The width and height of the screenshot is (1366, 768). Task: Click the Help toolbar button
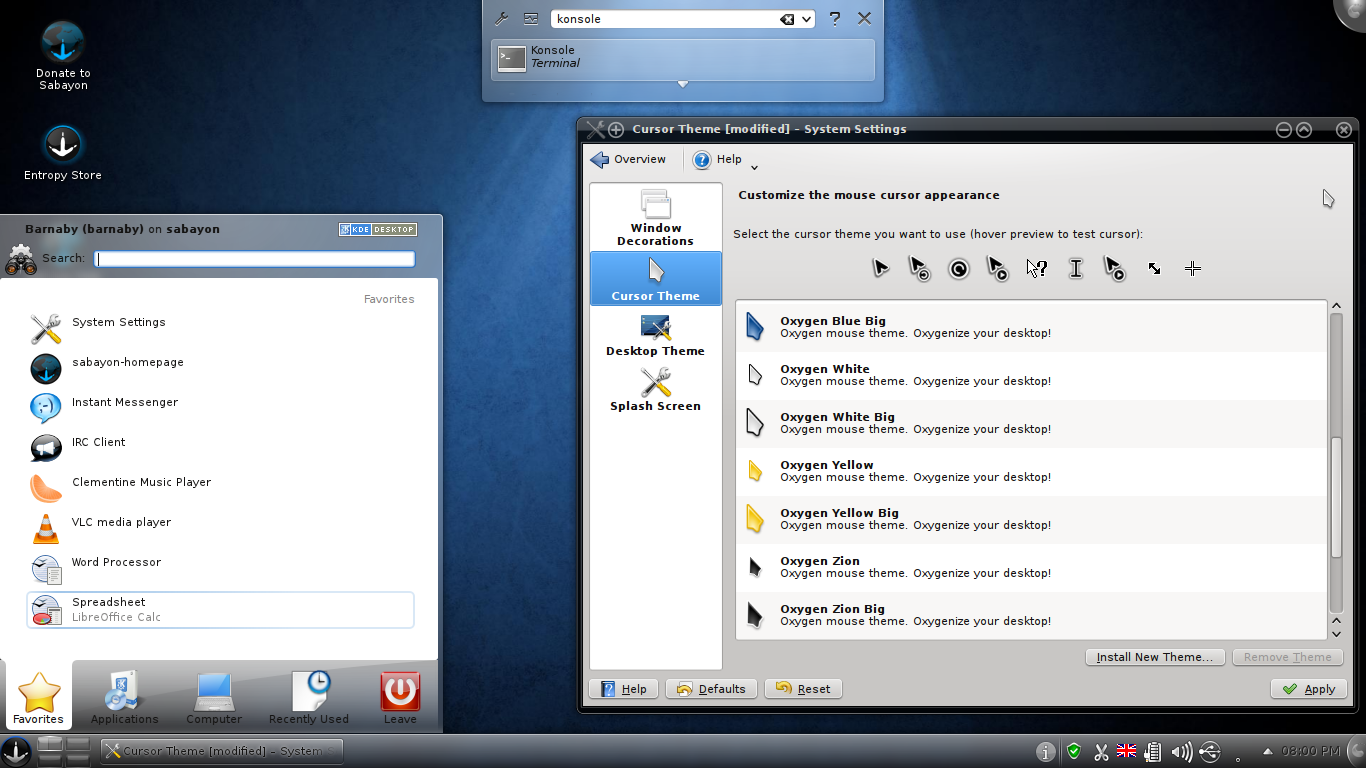point(718,160)
